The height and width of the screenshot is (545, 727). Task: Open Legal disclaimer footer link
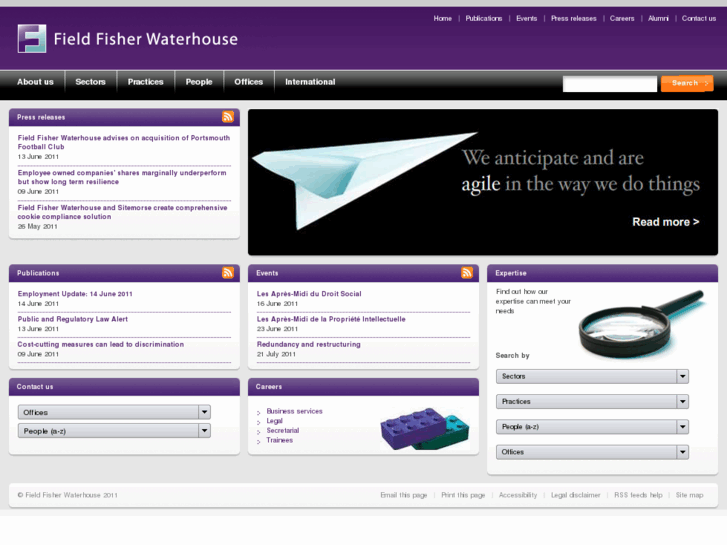pos(575,495)
